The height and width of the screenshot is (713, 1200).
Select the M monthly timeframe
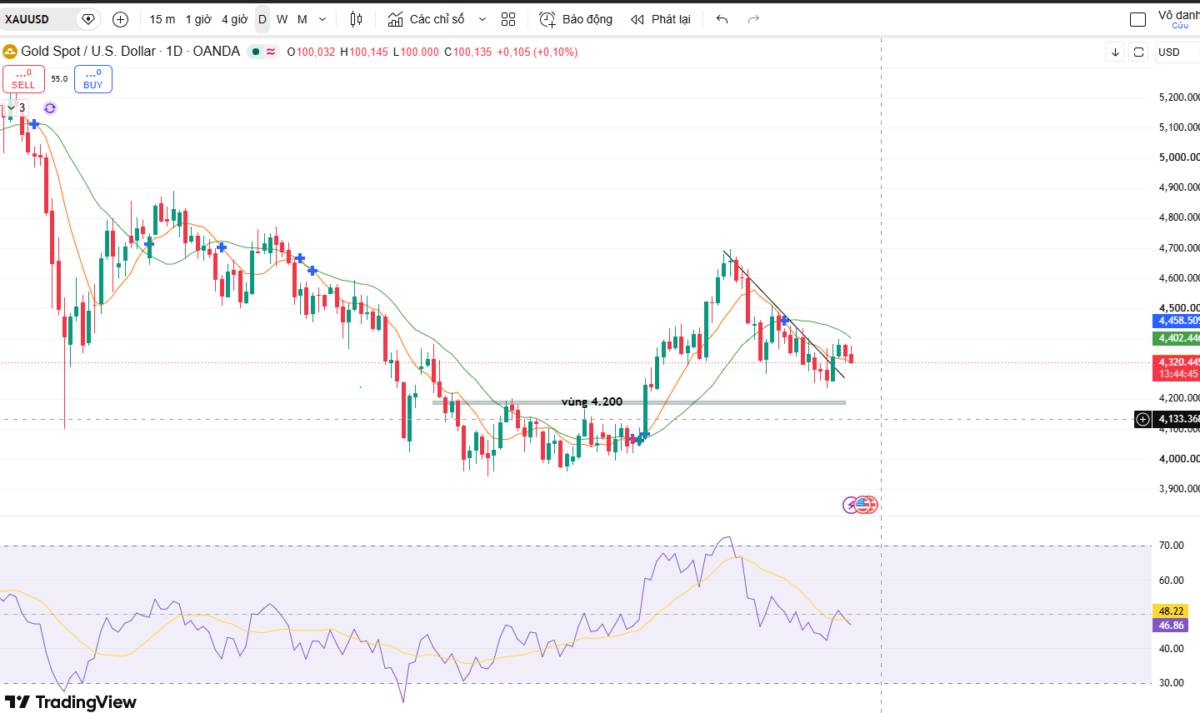point(302,19)
